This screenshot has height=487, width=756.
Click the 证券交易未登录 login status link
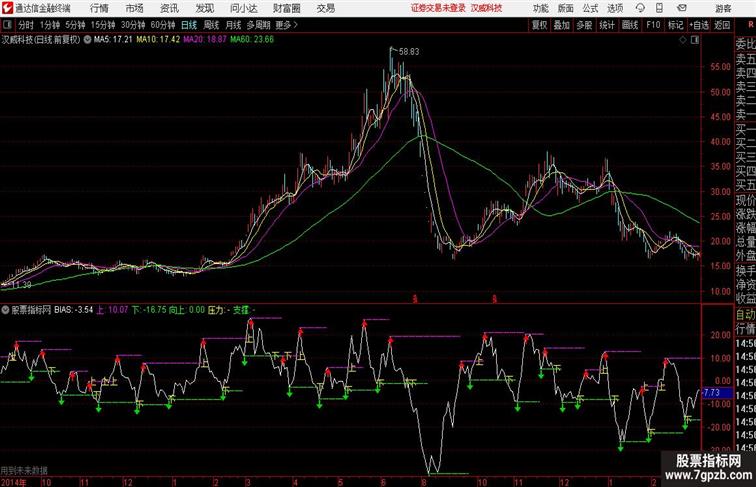pos(438,8)
